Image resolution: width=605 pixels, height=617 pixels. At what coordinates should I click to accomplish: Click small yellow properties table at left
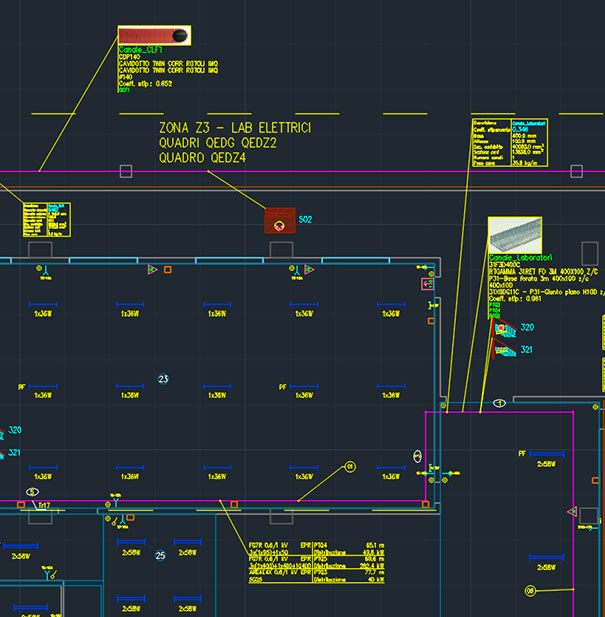47,220
